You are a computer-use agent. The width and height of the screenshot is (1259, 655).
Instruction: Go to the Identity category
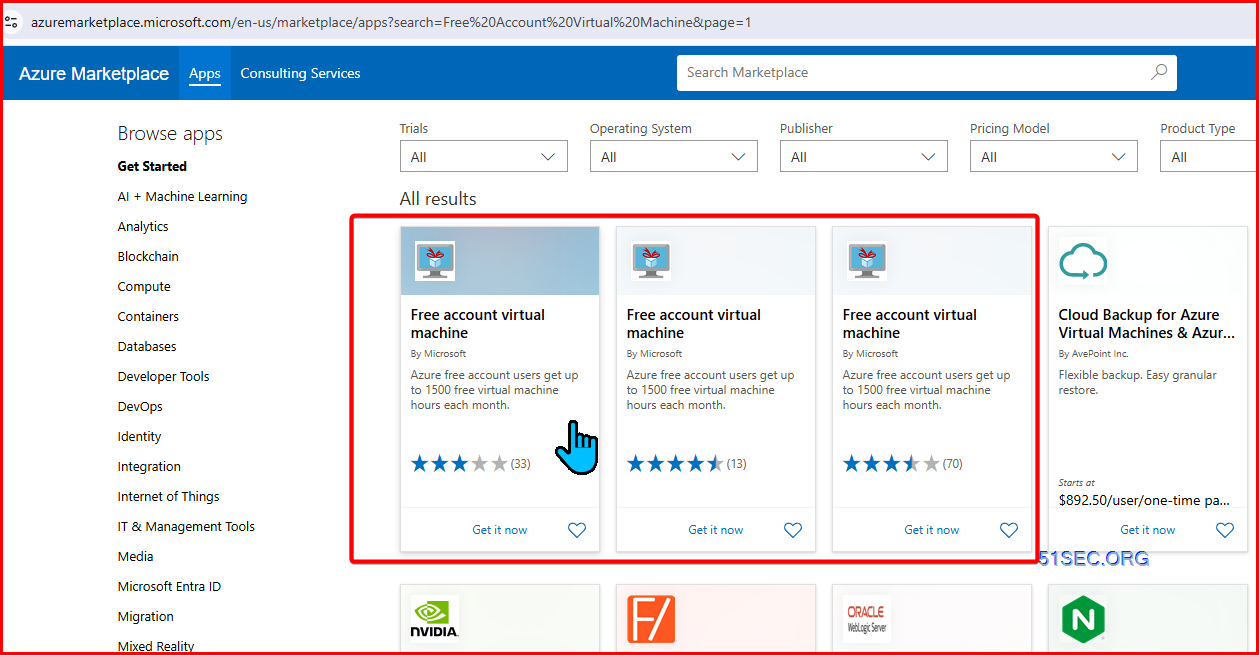[x=139, y=436]
